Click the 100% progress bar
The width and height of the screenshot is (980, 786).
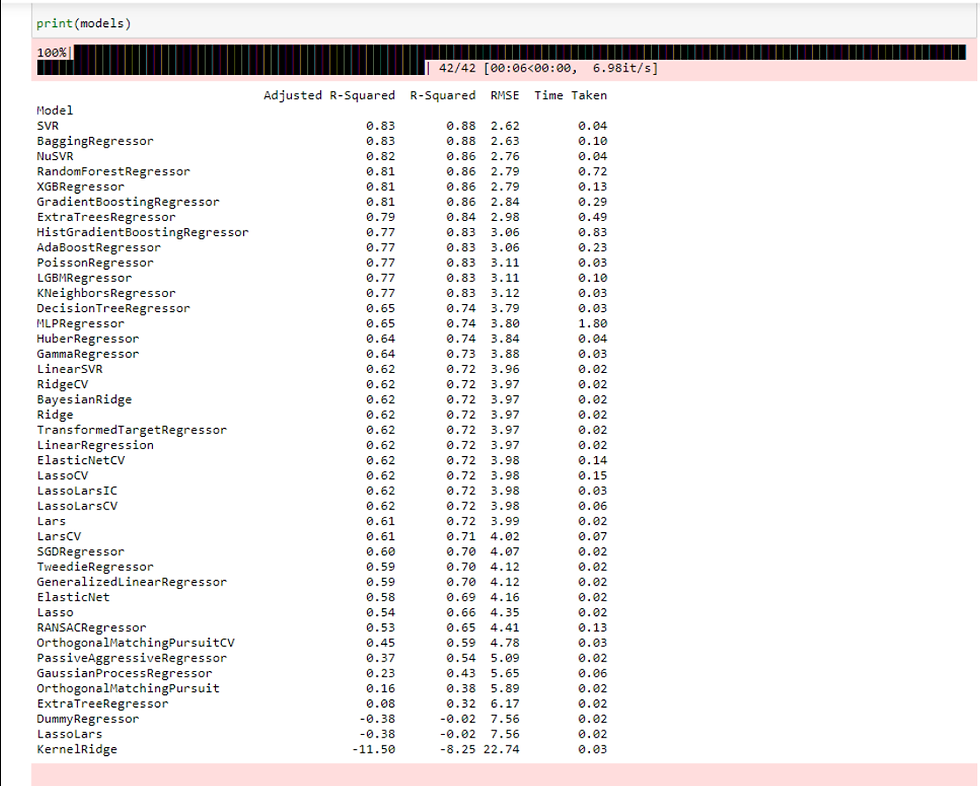[x=501, y=60]
